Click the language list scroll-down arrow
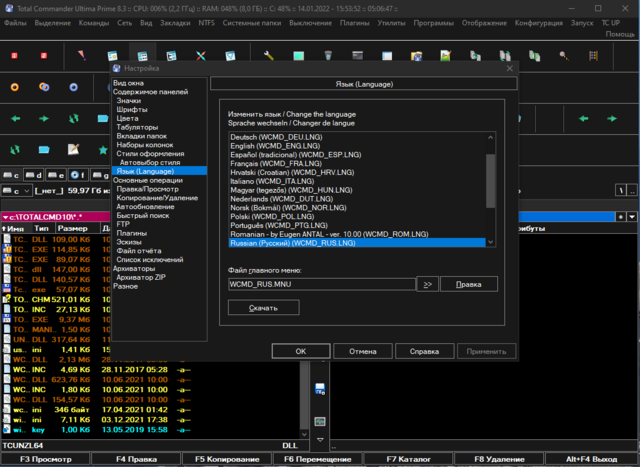 click(x=491, y=242)
